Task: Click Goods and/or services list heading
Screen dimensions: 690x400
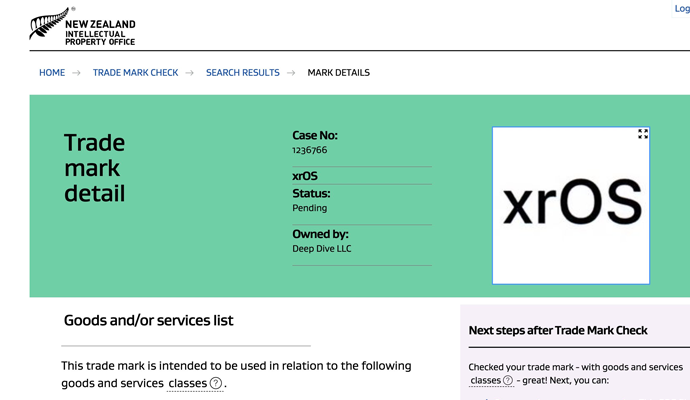Action: (x=149, y=320)
